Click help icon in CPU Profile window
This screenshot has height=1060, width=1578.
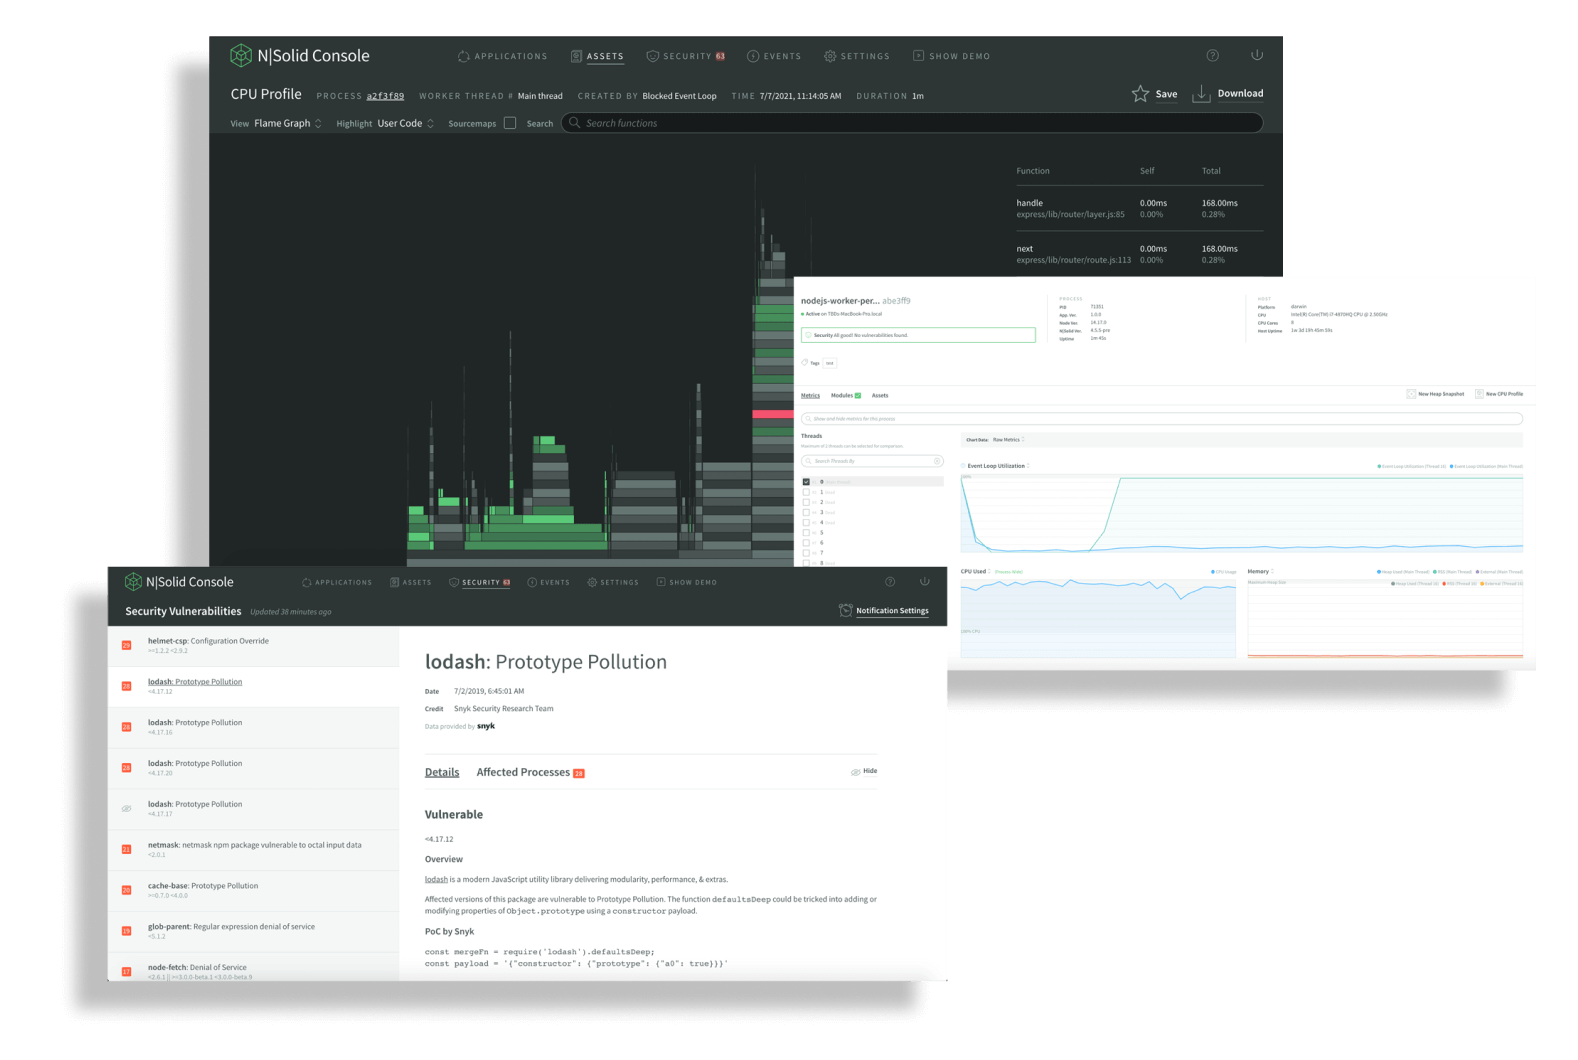point(1212,55)
